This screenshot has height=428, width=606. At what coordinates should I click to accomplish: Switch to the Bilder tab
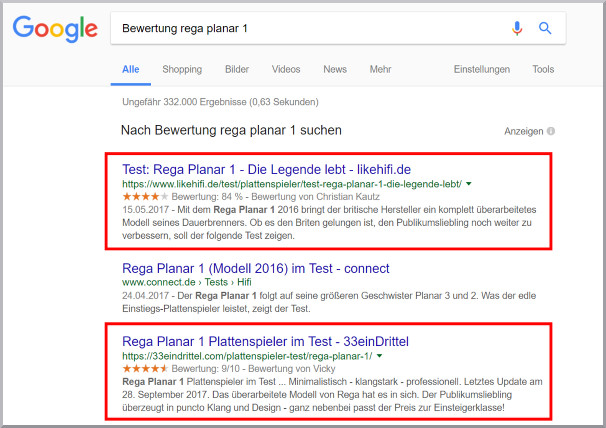pyautogui.click(x=237, y=69)
